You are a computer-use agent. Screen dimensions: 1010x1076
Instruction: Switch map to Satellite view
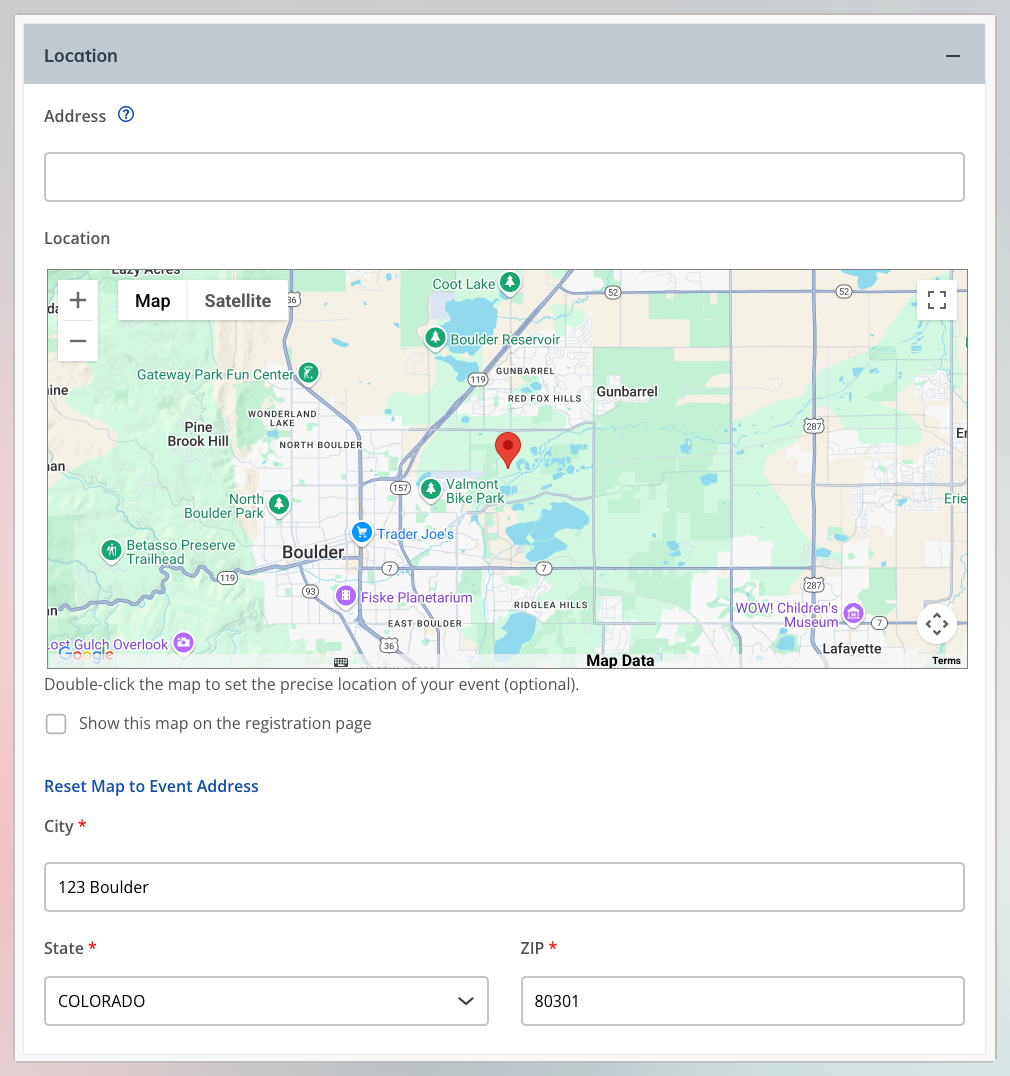pyautogui.click(x=237, y=301)
